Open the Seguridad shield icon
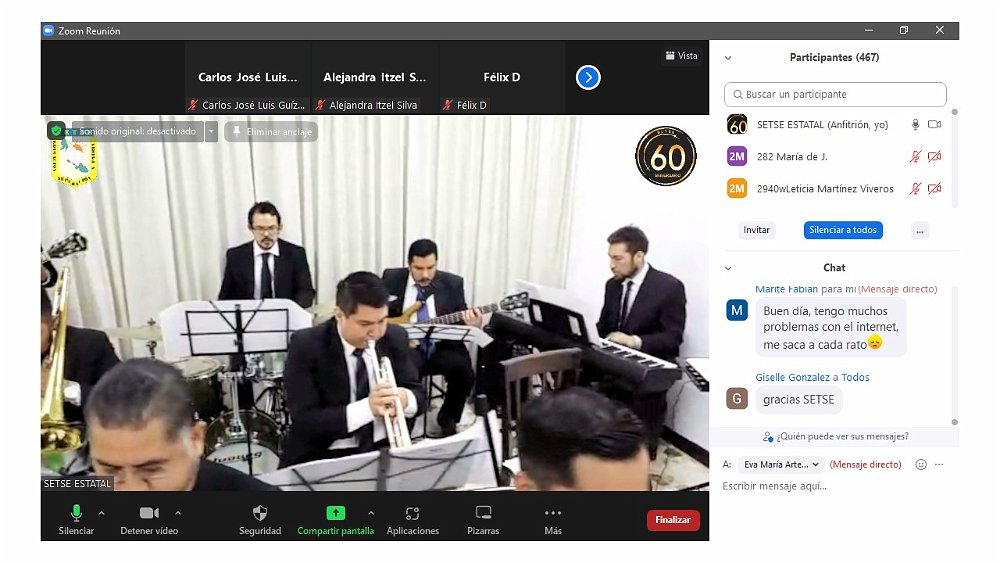 (260, 513)
